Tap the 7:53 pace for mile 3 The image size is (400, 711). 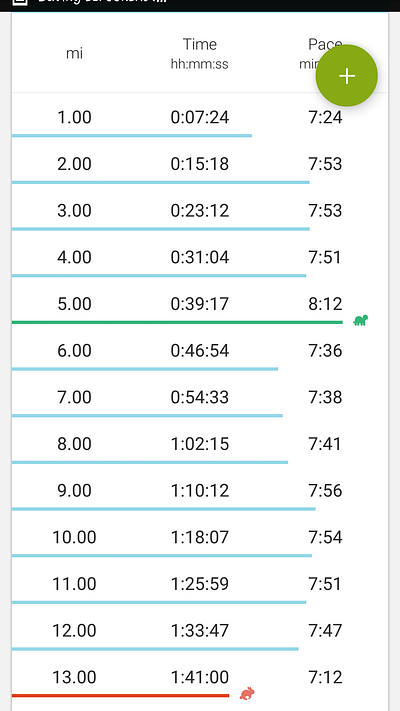[x=325, y=210]
